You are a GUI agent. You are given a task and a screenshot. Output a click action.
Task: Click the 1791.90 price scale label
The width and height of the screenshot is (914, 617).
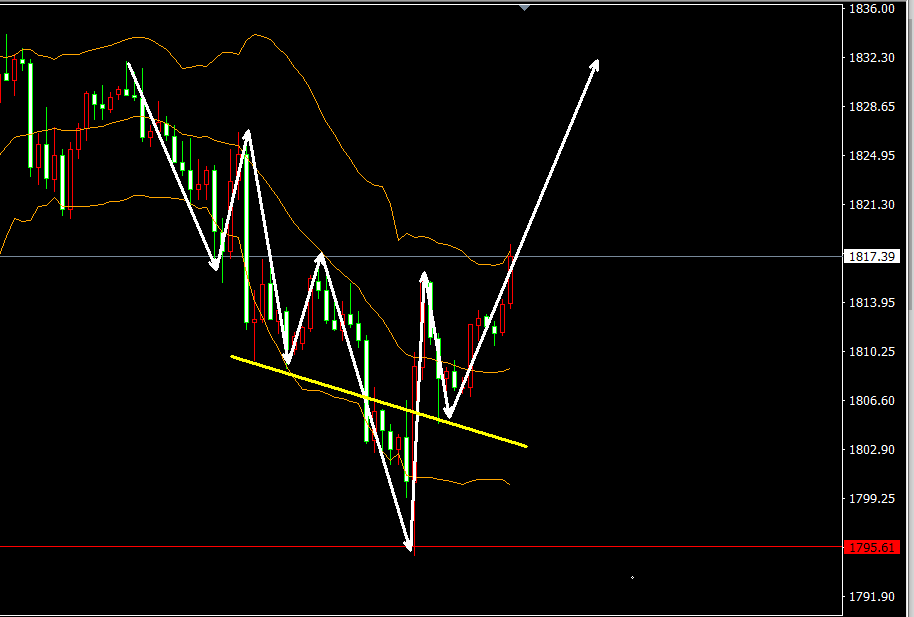[871, 597]
